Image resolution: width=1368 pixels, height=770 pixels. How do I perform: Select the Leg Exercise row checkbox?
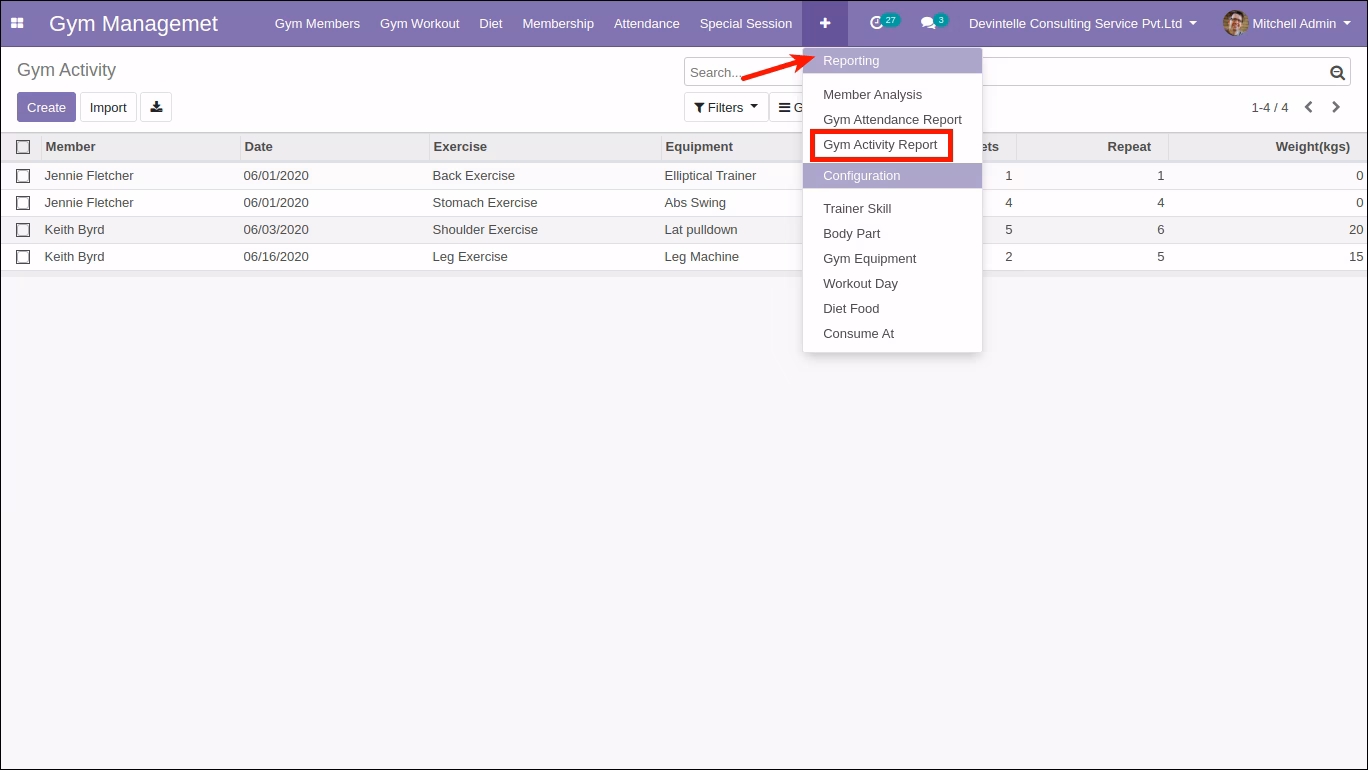coord(23,257)
